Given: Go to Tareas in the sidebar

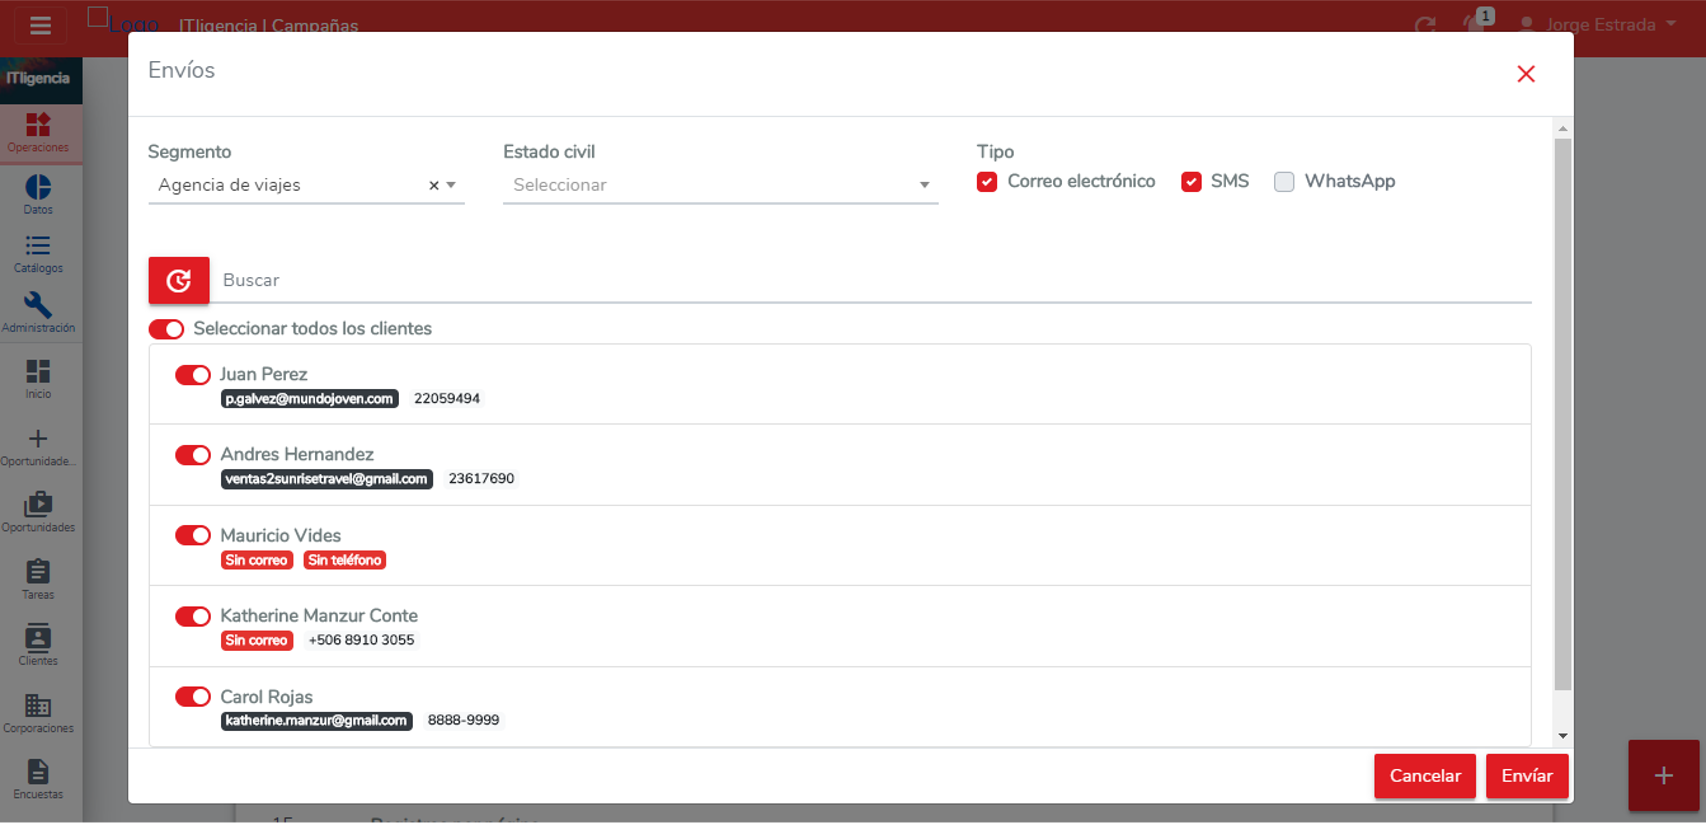Looking at the screenshot, I should [x=38, y=579].
